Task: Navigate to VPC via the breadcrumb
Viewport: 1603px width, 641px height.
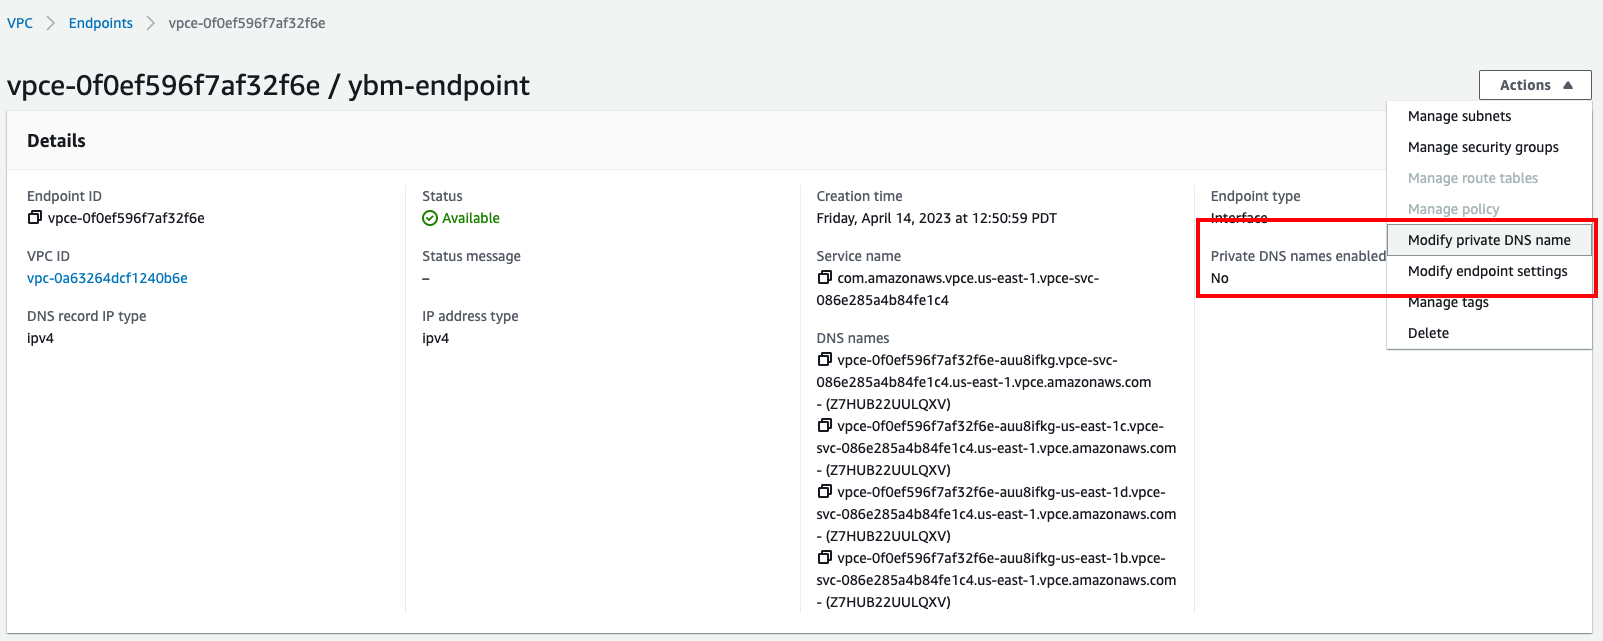Action: coord(20,21)
